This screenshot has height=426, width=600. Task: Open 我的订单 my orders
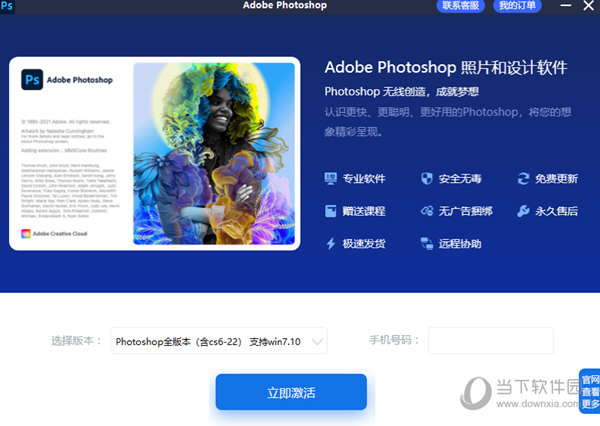[x=517, y=6]
